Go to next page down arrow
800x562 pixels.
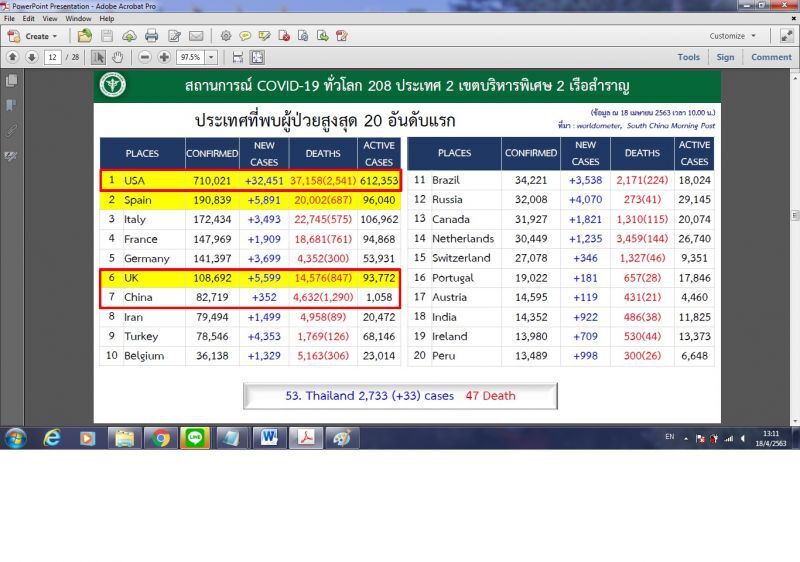point(32,57)
